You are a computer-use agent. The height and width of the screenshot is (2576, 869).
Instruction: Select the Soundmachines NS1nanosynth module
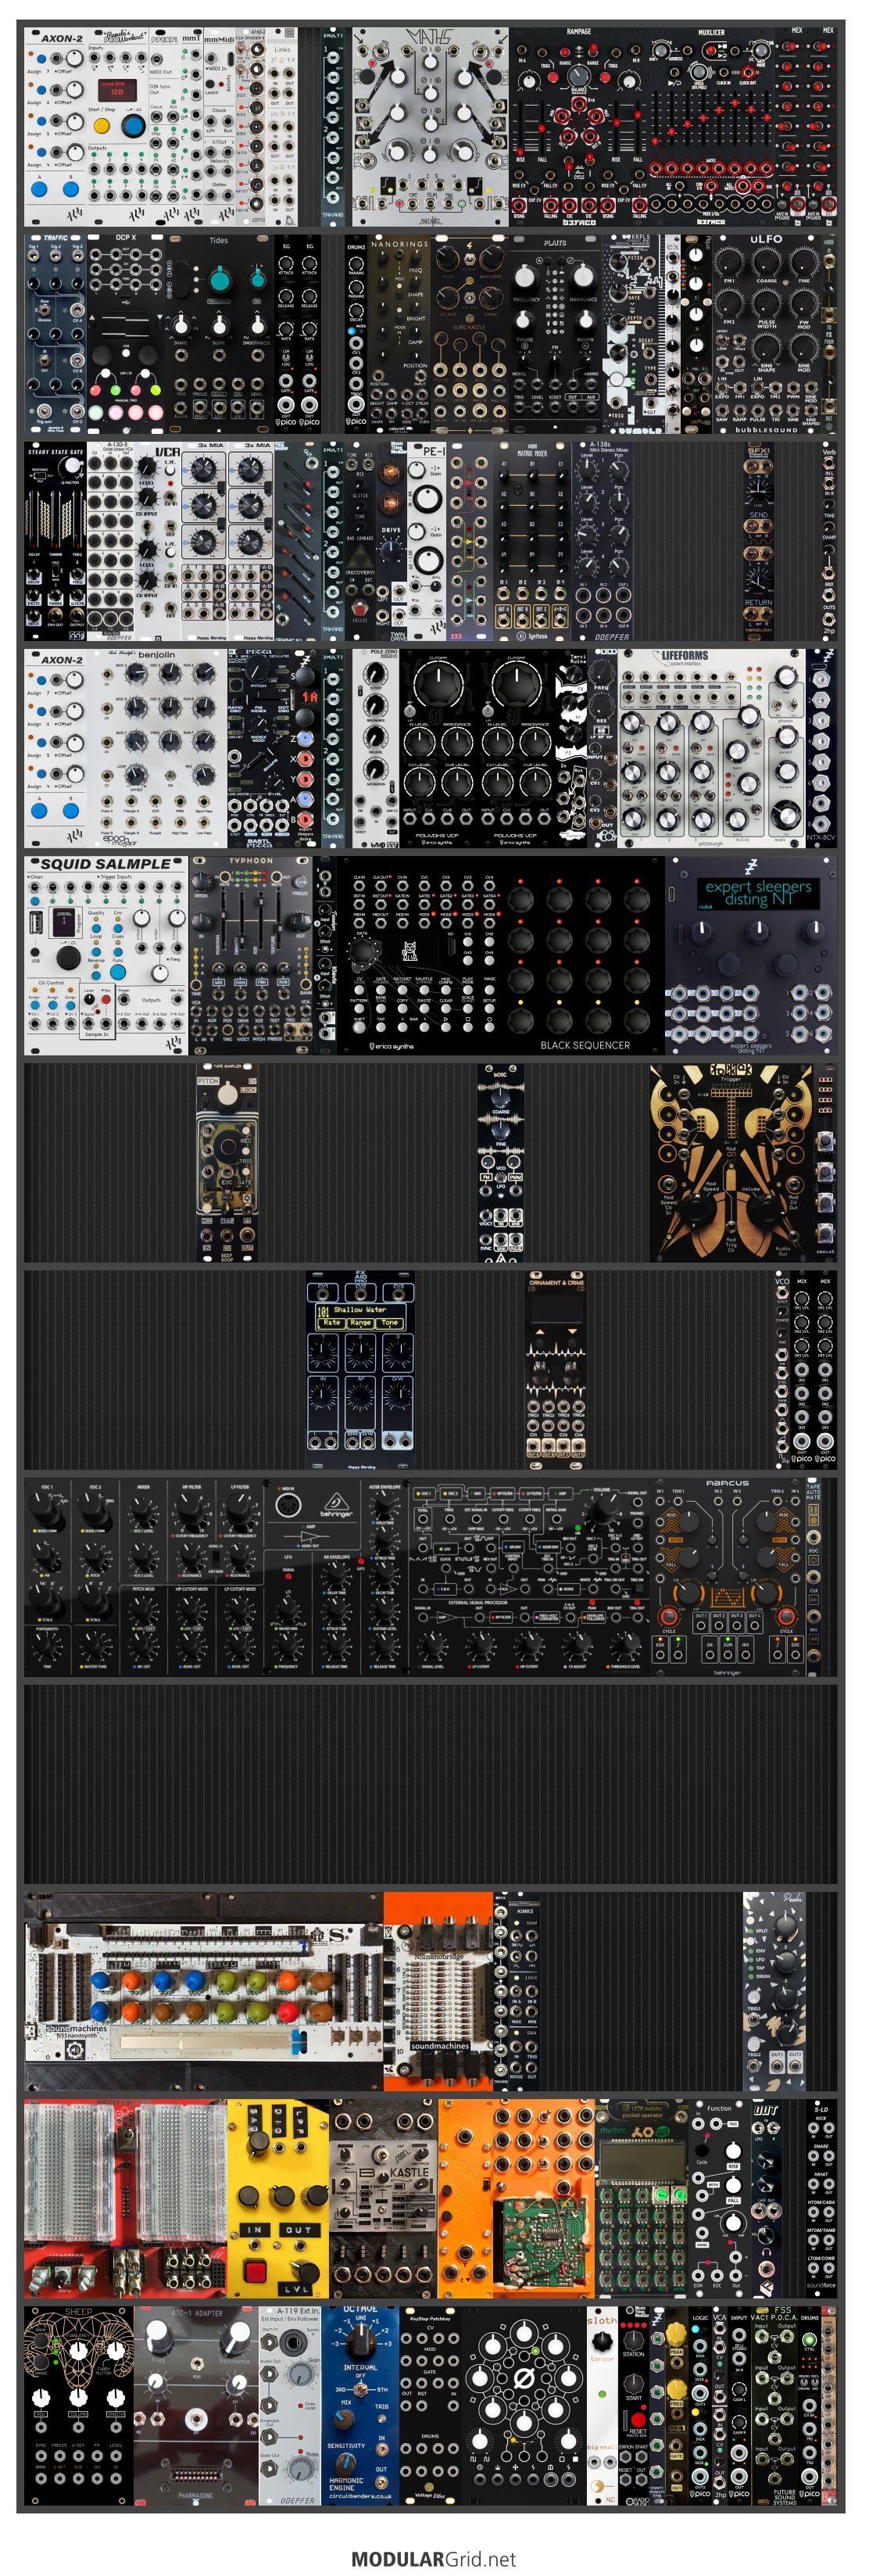(204, 1991)
